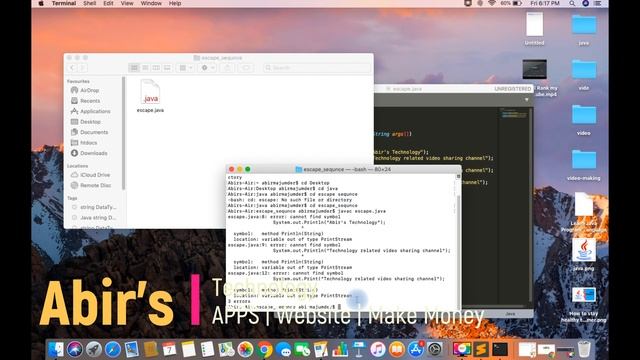Viewport: 640px width, 360px height.
Task: Select java folder on Desktop
Action: tap(584, 29)
